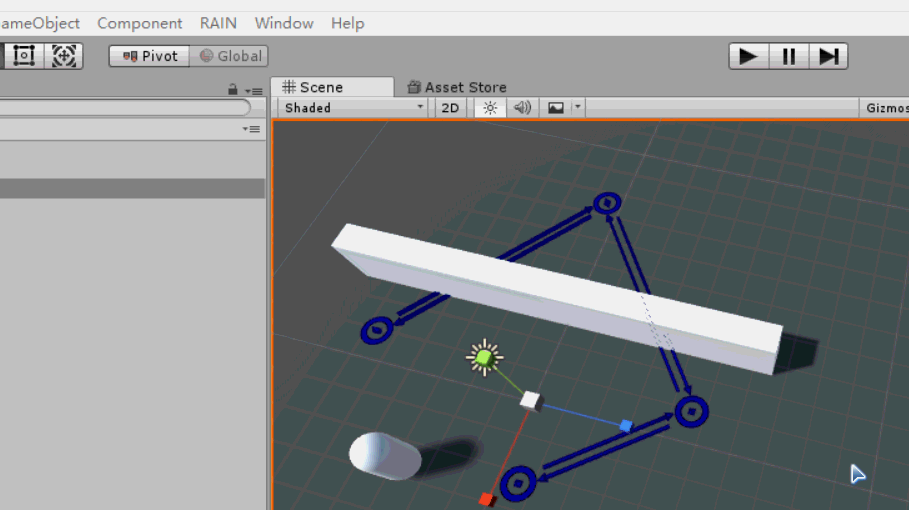The height and width of the screenshot is (510, 909).
Task: Toggle Global handle rotation mode
Action: click(x=229, y=56)
